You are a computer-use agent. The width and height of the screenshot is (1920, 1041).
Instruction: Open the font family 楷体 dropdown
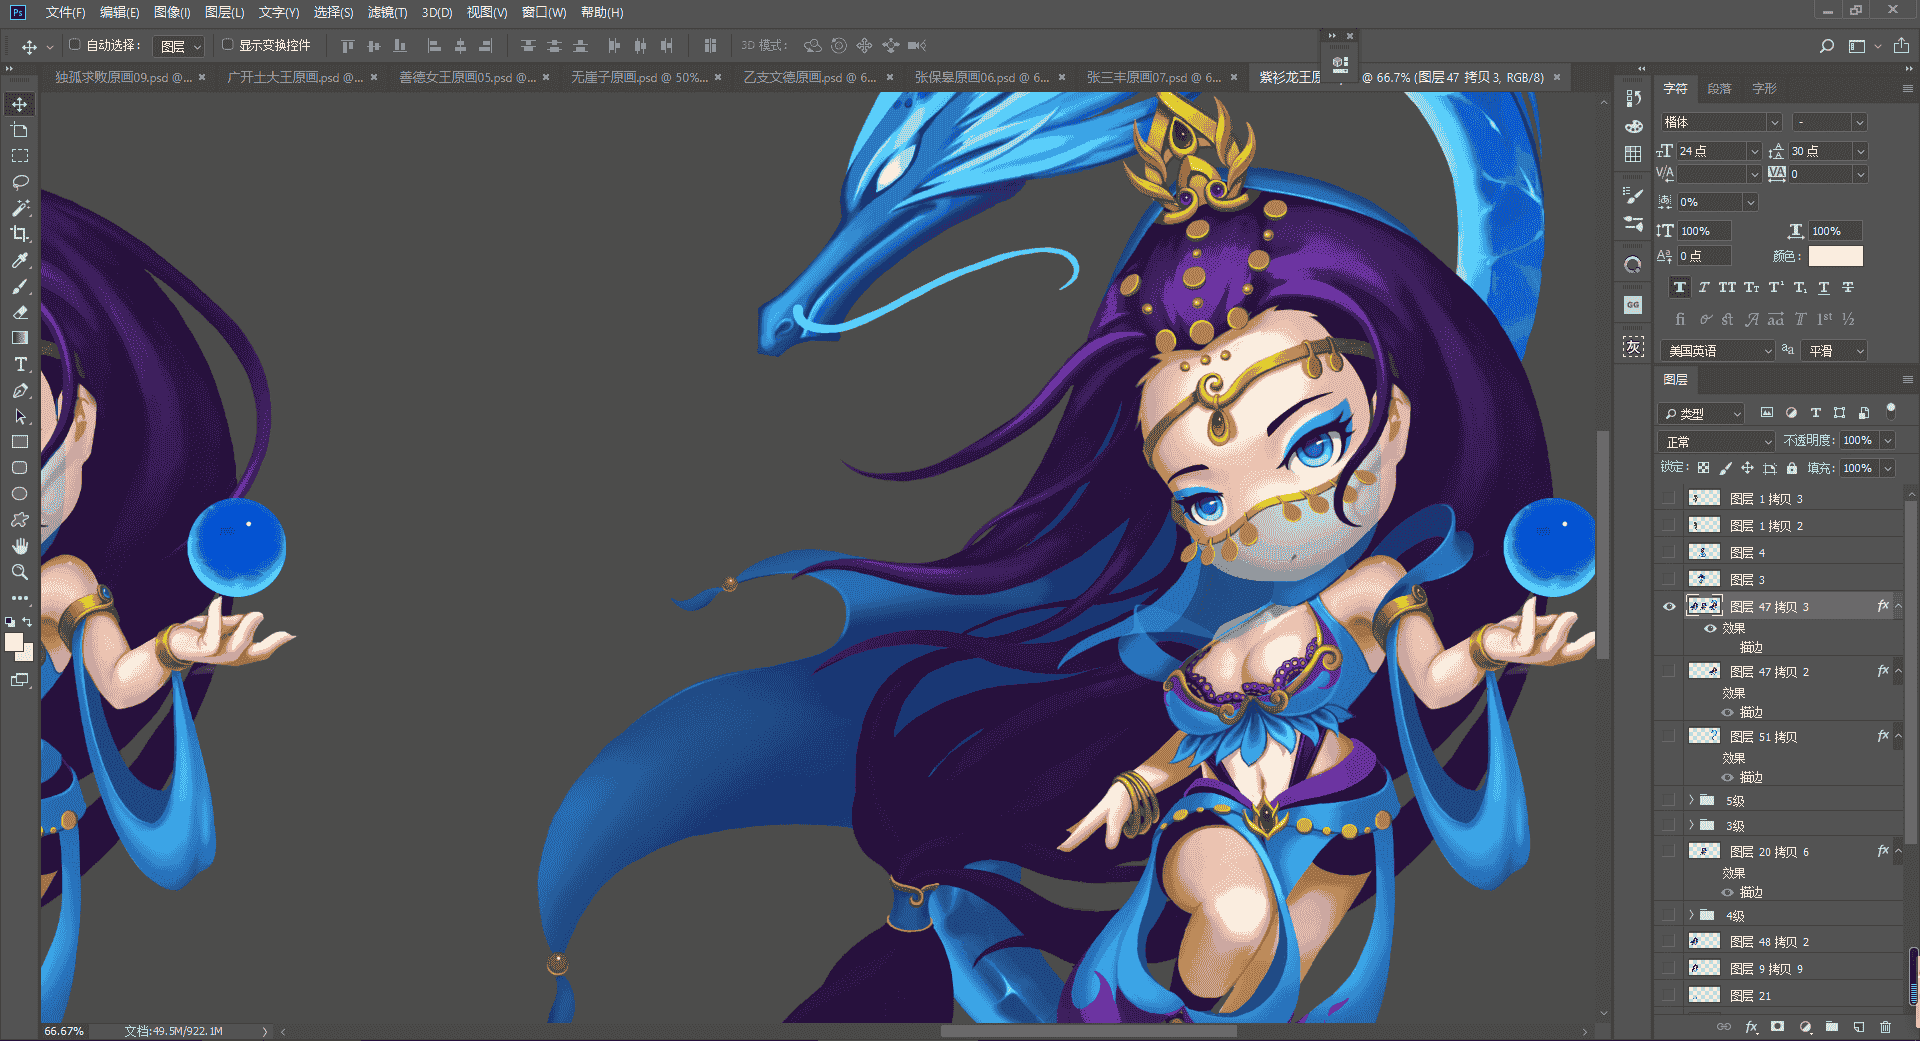click(x=1773, y=122)
